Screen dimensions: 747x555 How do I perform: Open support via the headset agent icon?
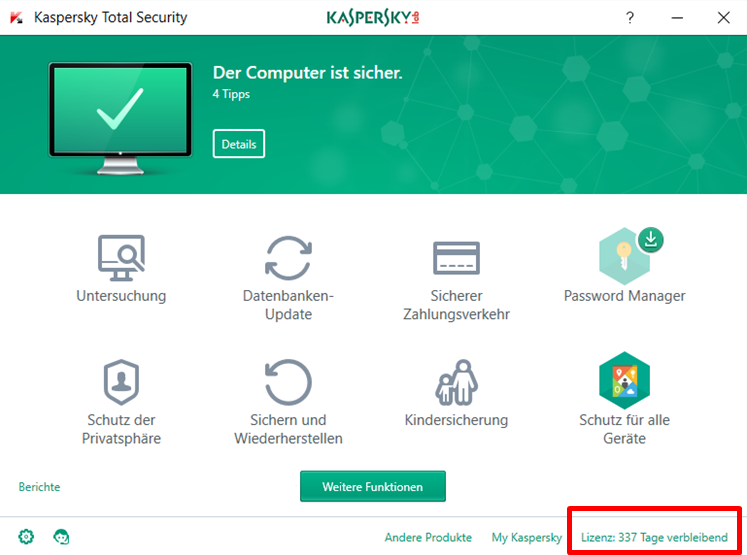(61, 537)
